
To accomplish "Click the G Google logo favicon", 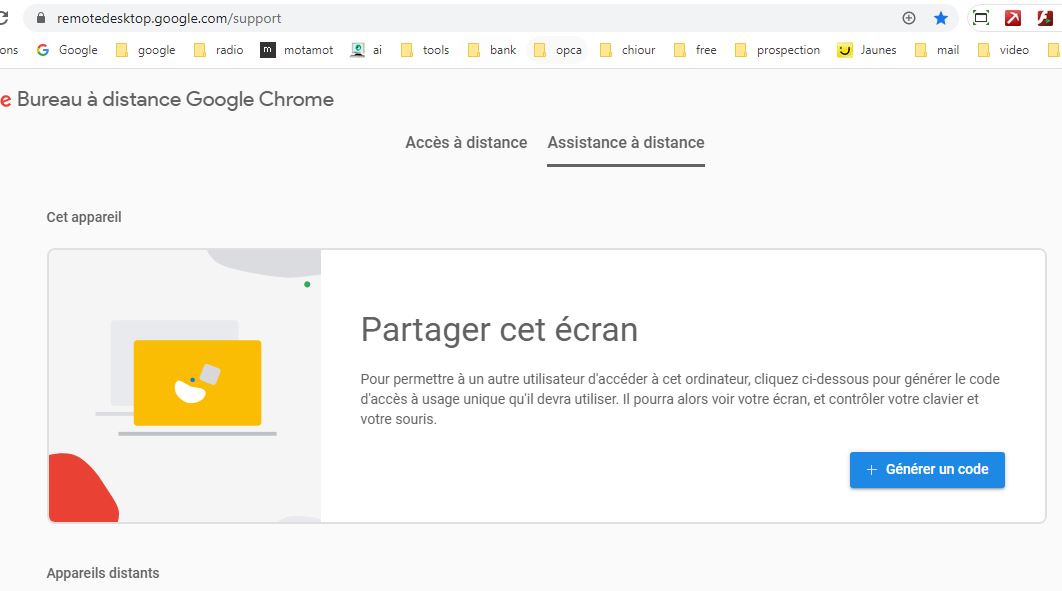I will [43, 50].
